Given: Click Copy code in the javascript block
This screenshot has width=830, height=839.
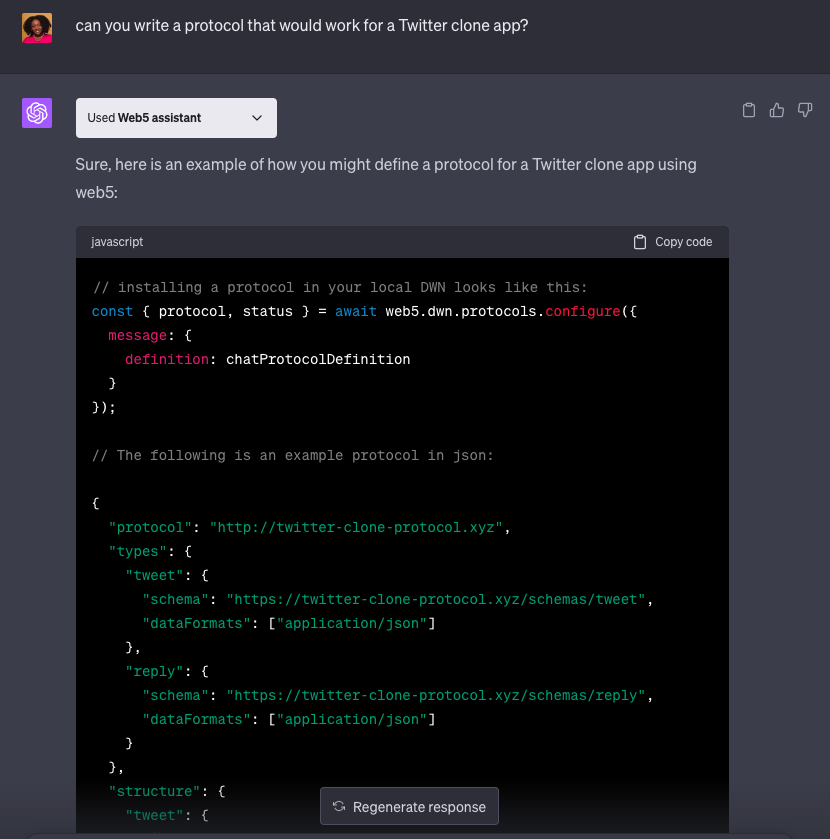Looking at the screenshot, I should click(673, 242).
